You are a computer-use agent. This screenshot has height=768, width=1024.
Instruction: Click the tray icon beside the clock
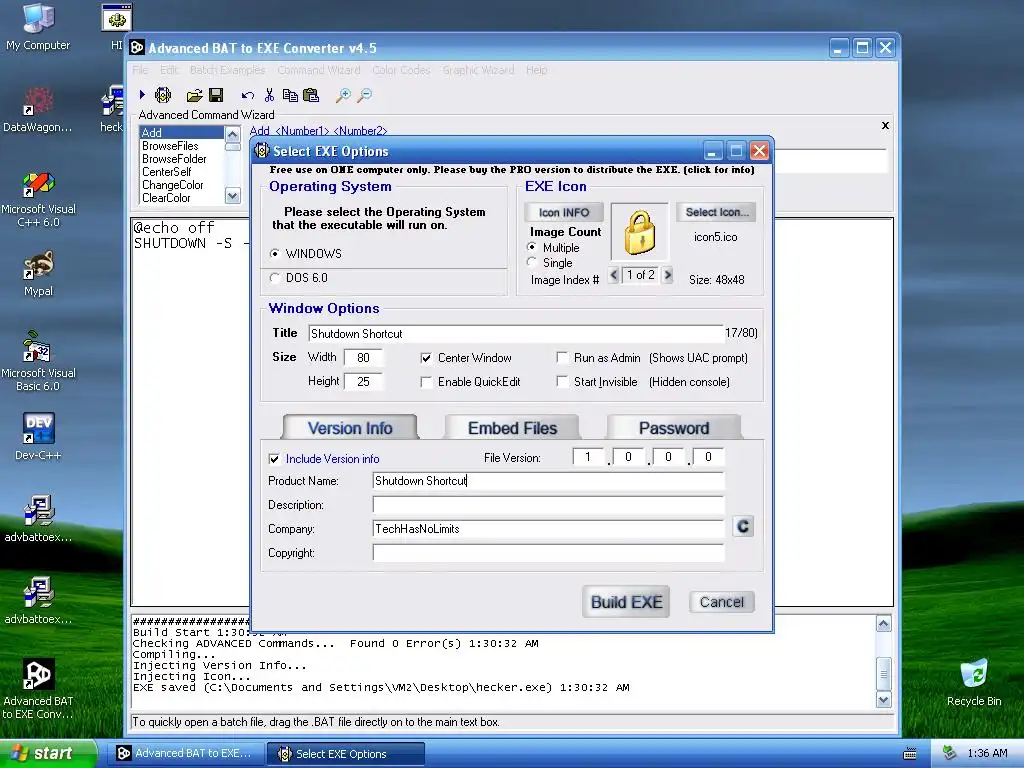[x=950, y=753]
